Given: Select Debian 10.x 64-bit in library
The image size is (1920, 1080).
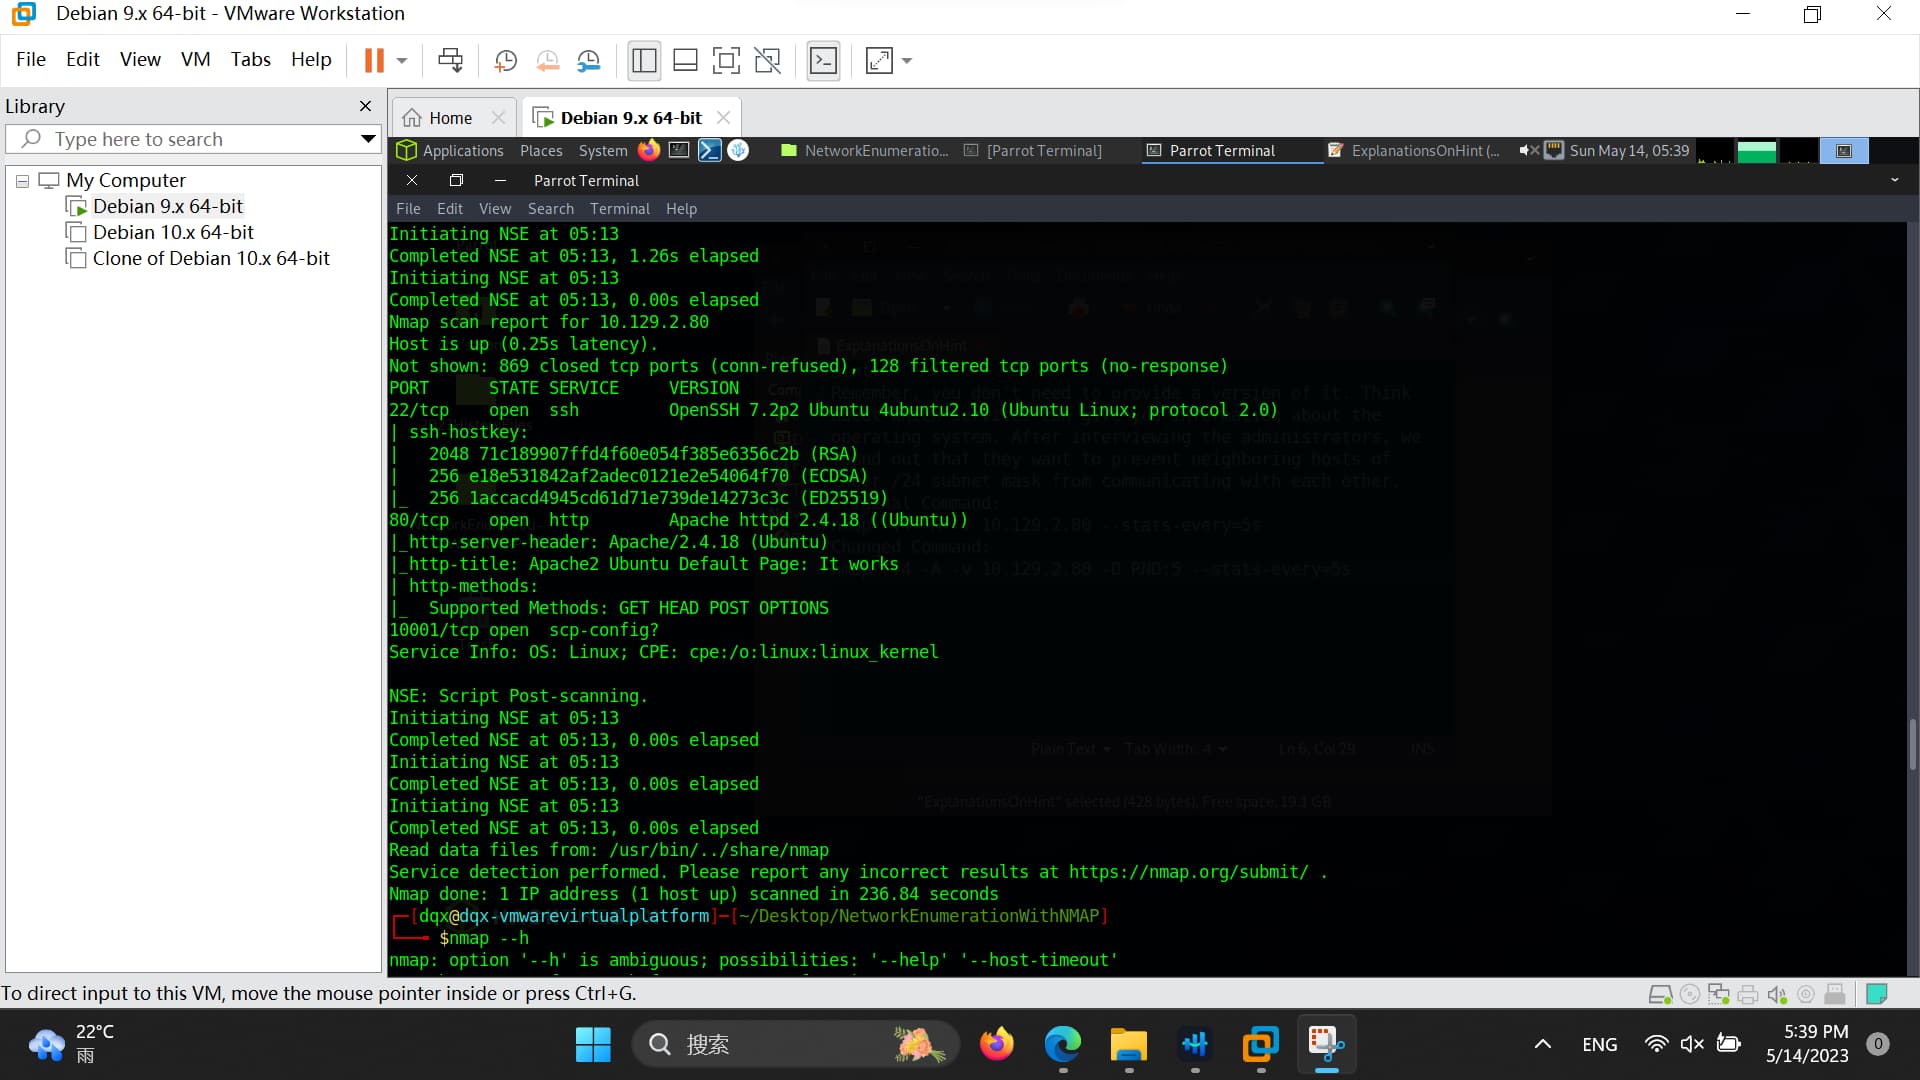Looking at the screenshot, I should [173, 232].
